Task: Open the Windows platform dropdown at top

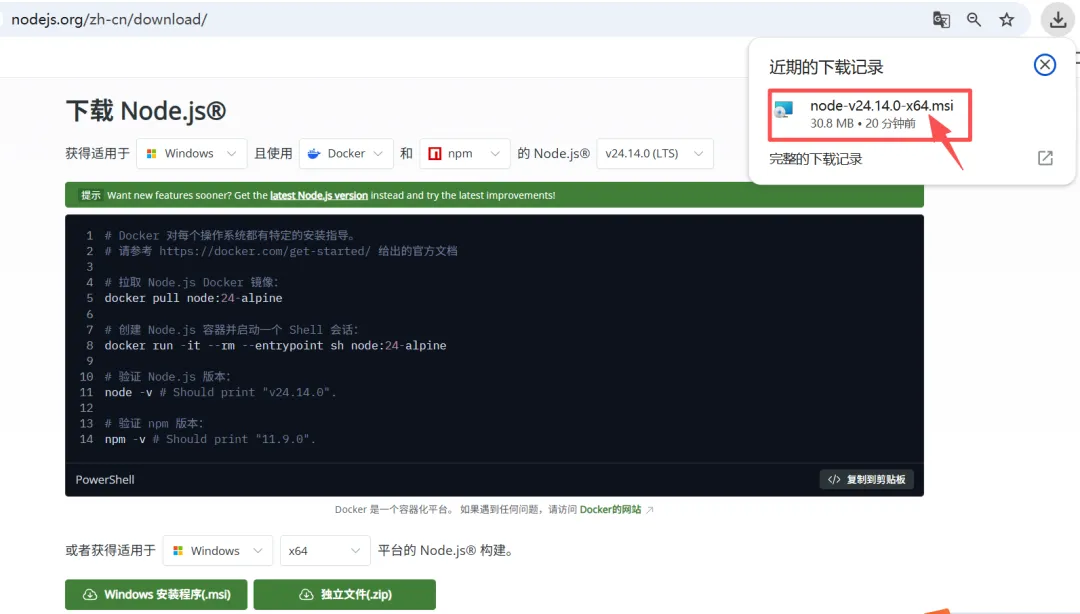Action: (191, 154)
